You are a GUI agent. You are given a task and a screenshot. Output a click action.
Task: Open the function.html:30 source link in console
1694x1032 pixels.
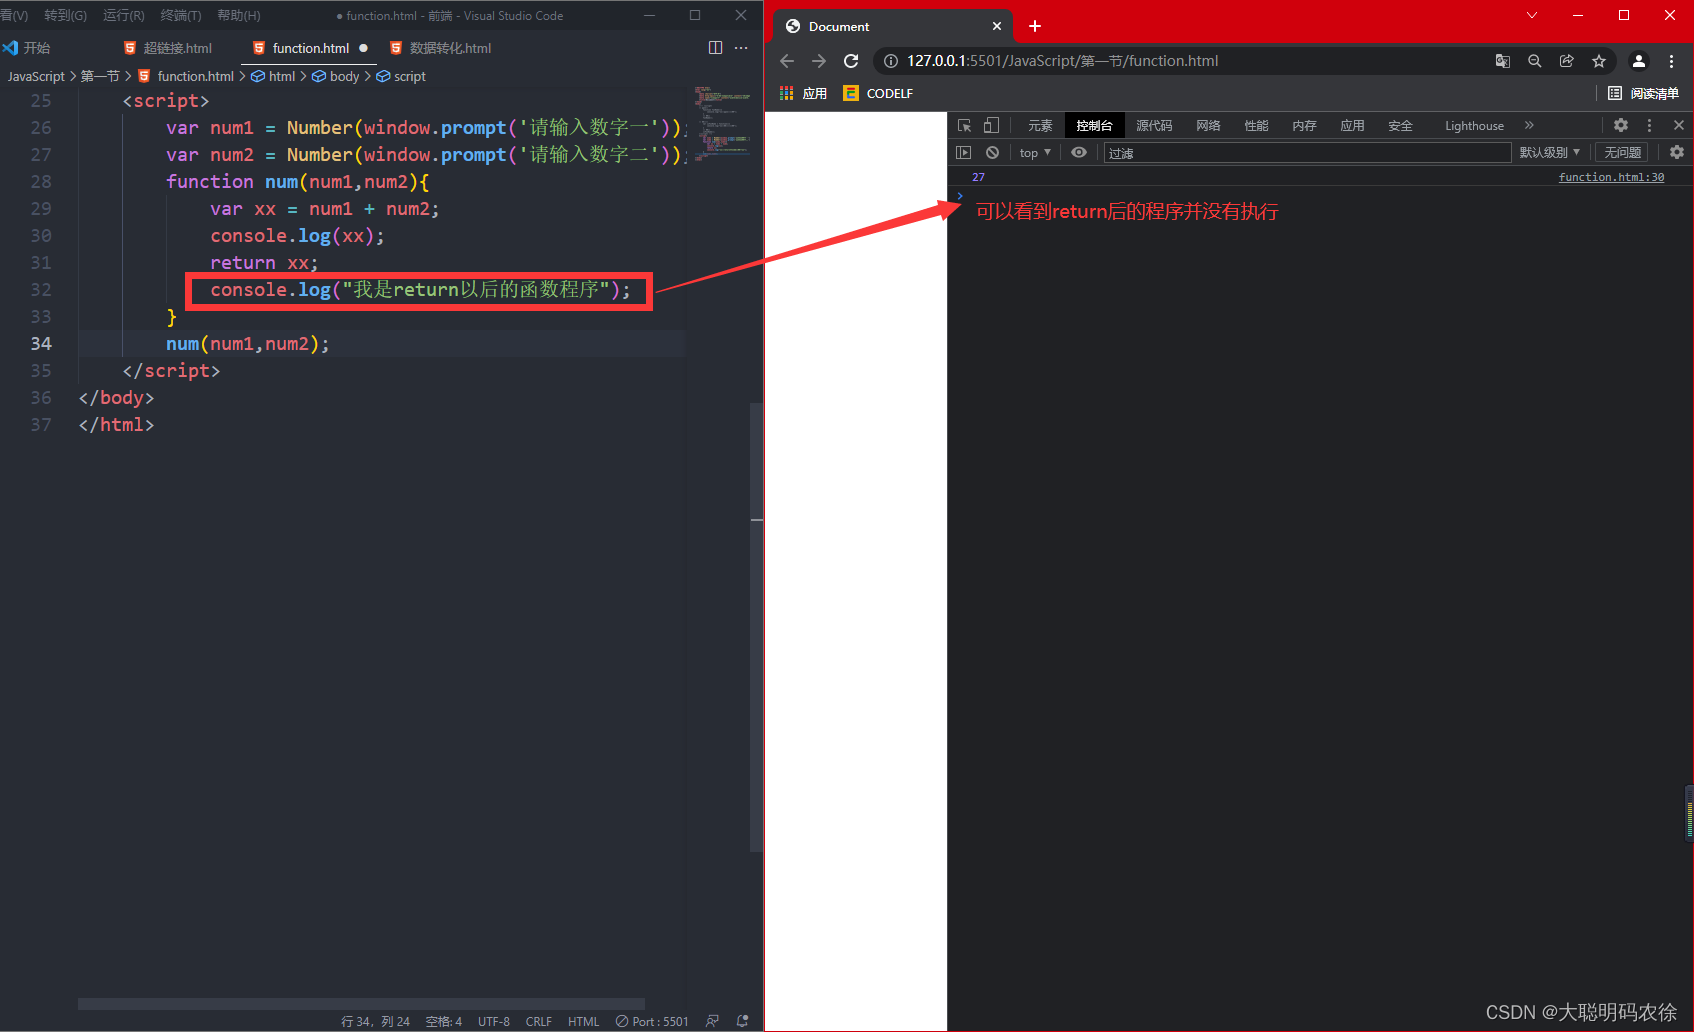click(x=1610, y=177)
